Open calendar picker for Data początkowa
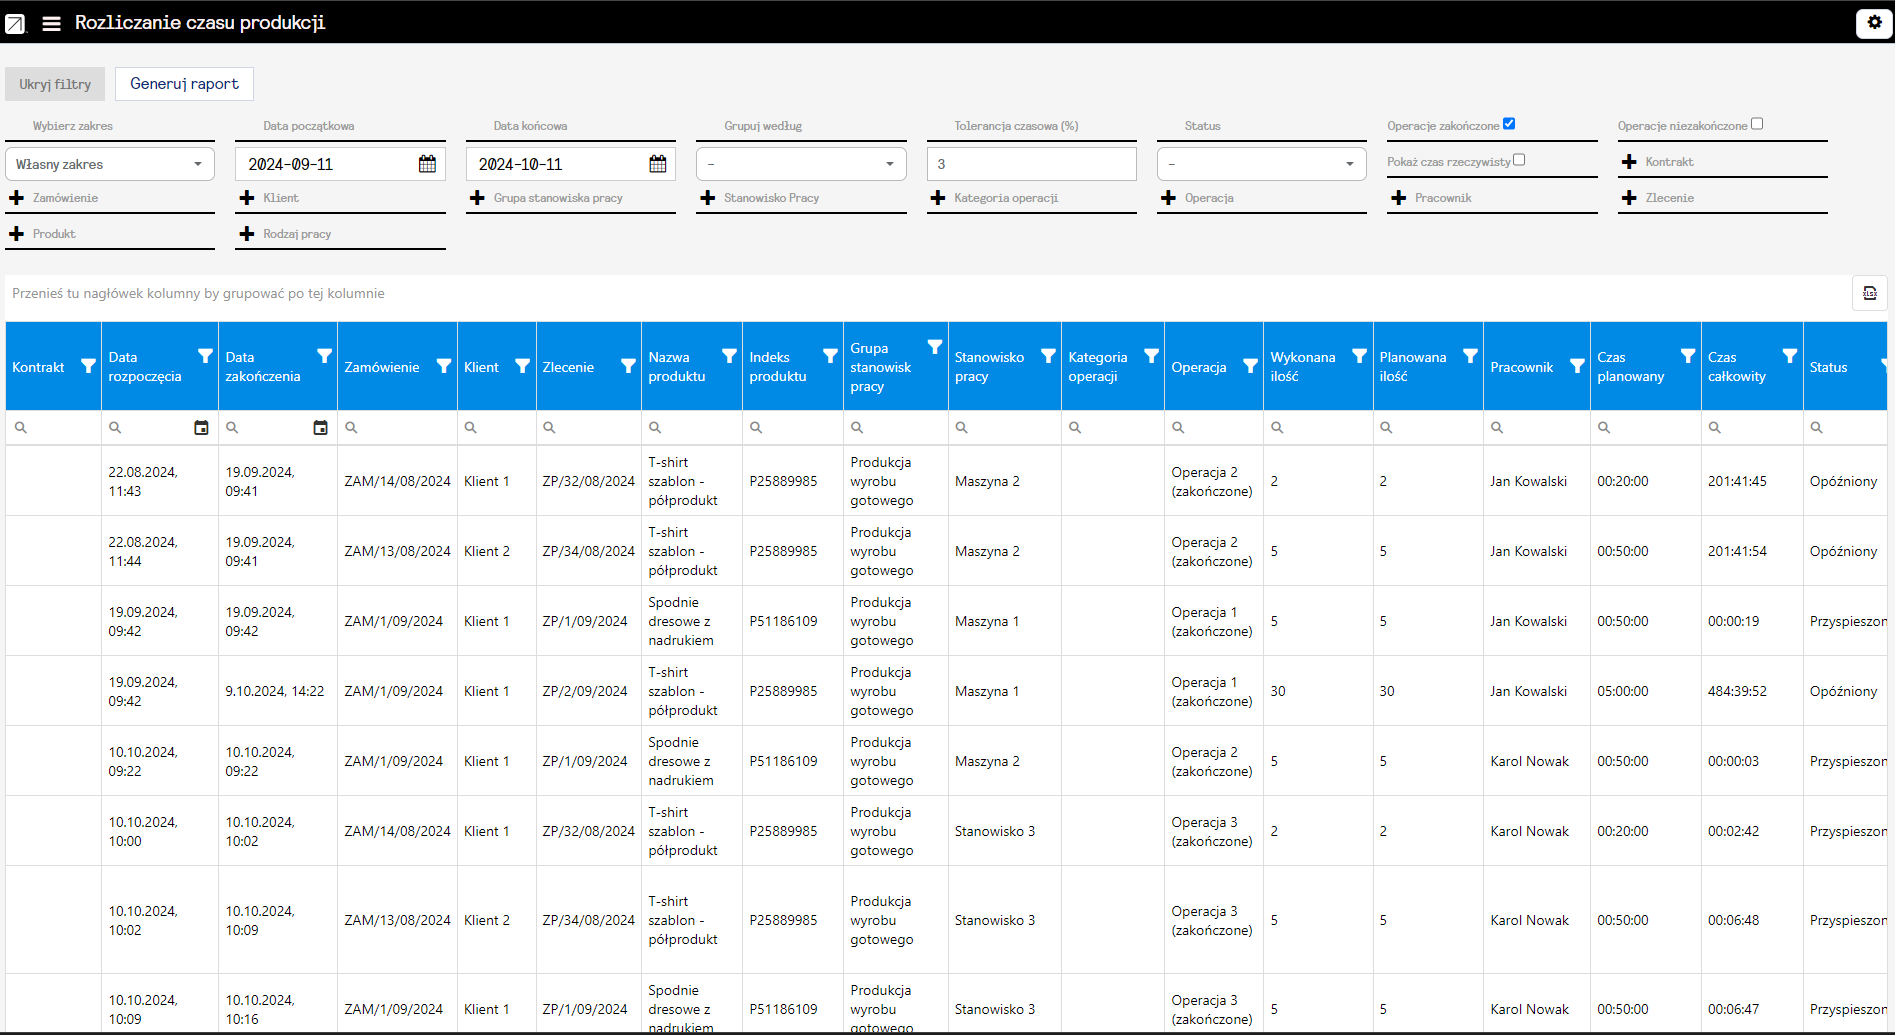The width and height of the screenshot is (1895, 1035). (x=427, y=164)
